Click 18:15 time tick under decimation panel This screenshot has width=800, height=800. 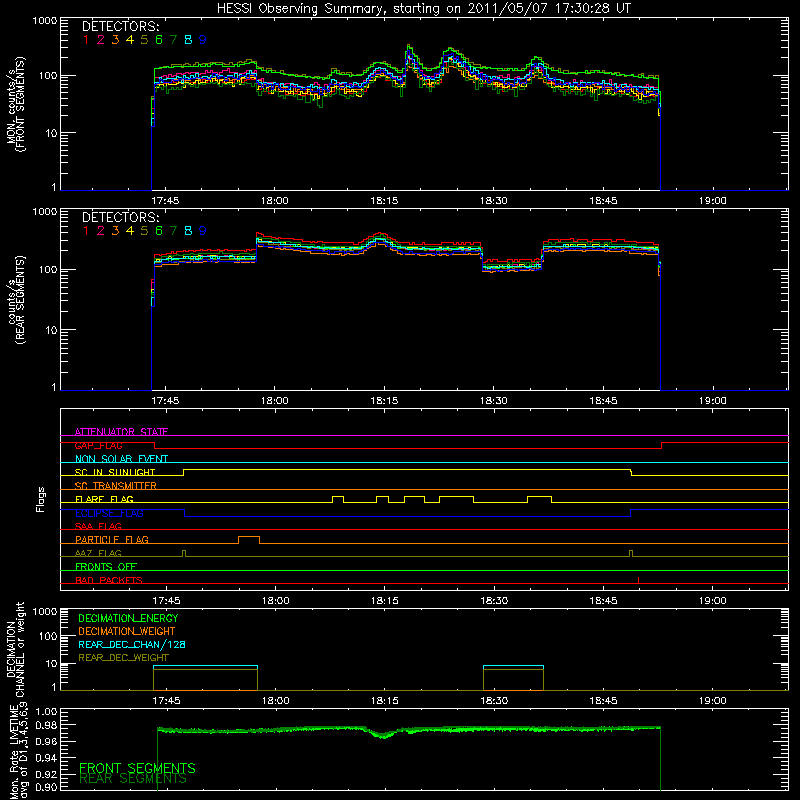[x=385, y=701]
